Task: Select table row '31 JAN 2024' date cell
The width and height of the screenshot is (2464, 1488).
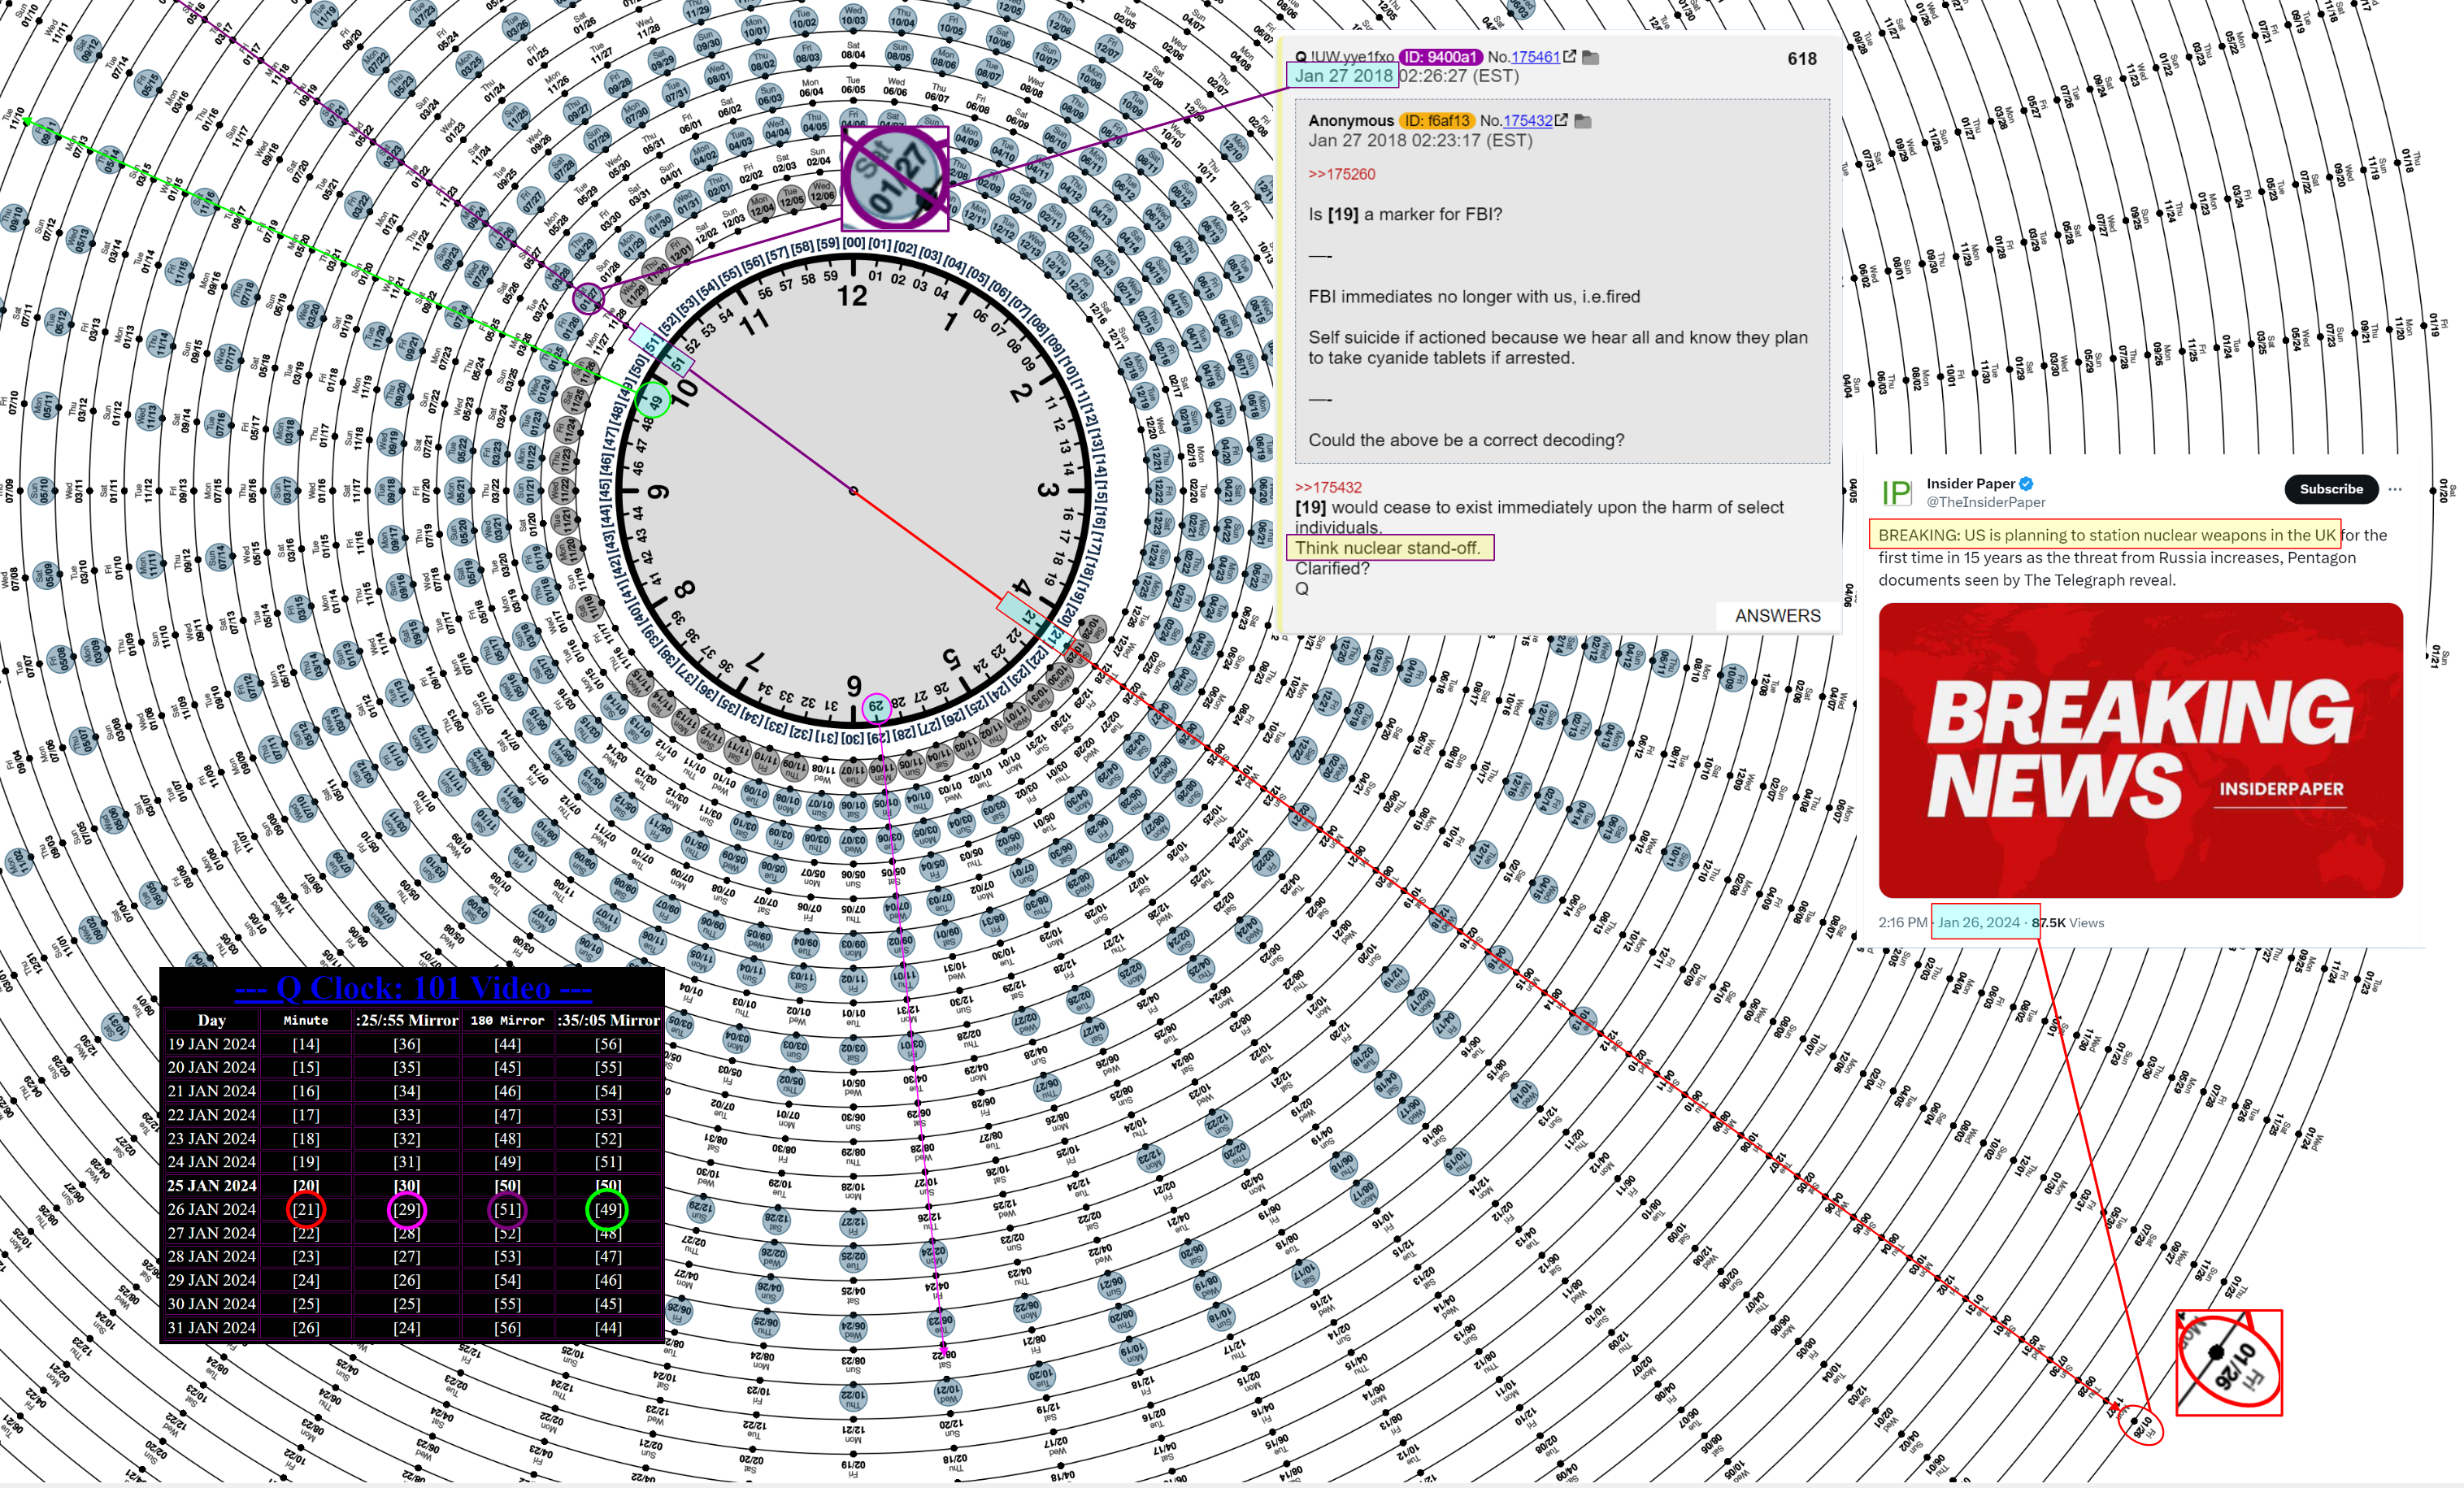Action: pos(212,1328)
